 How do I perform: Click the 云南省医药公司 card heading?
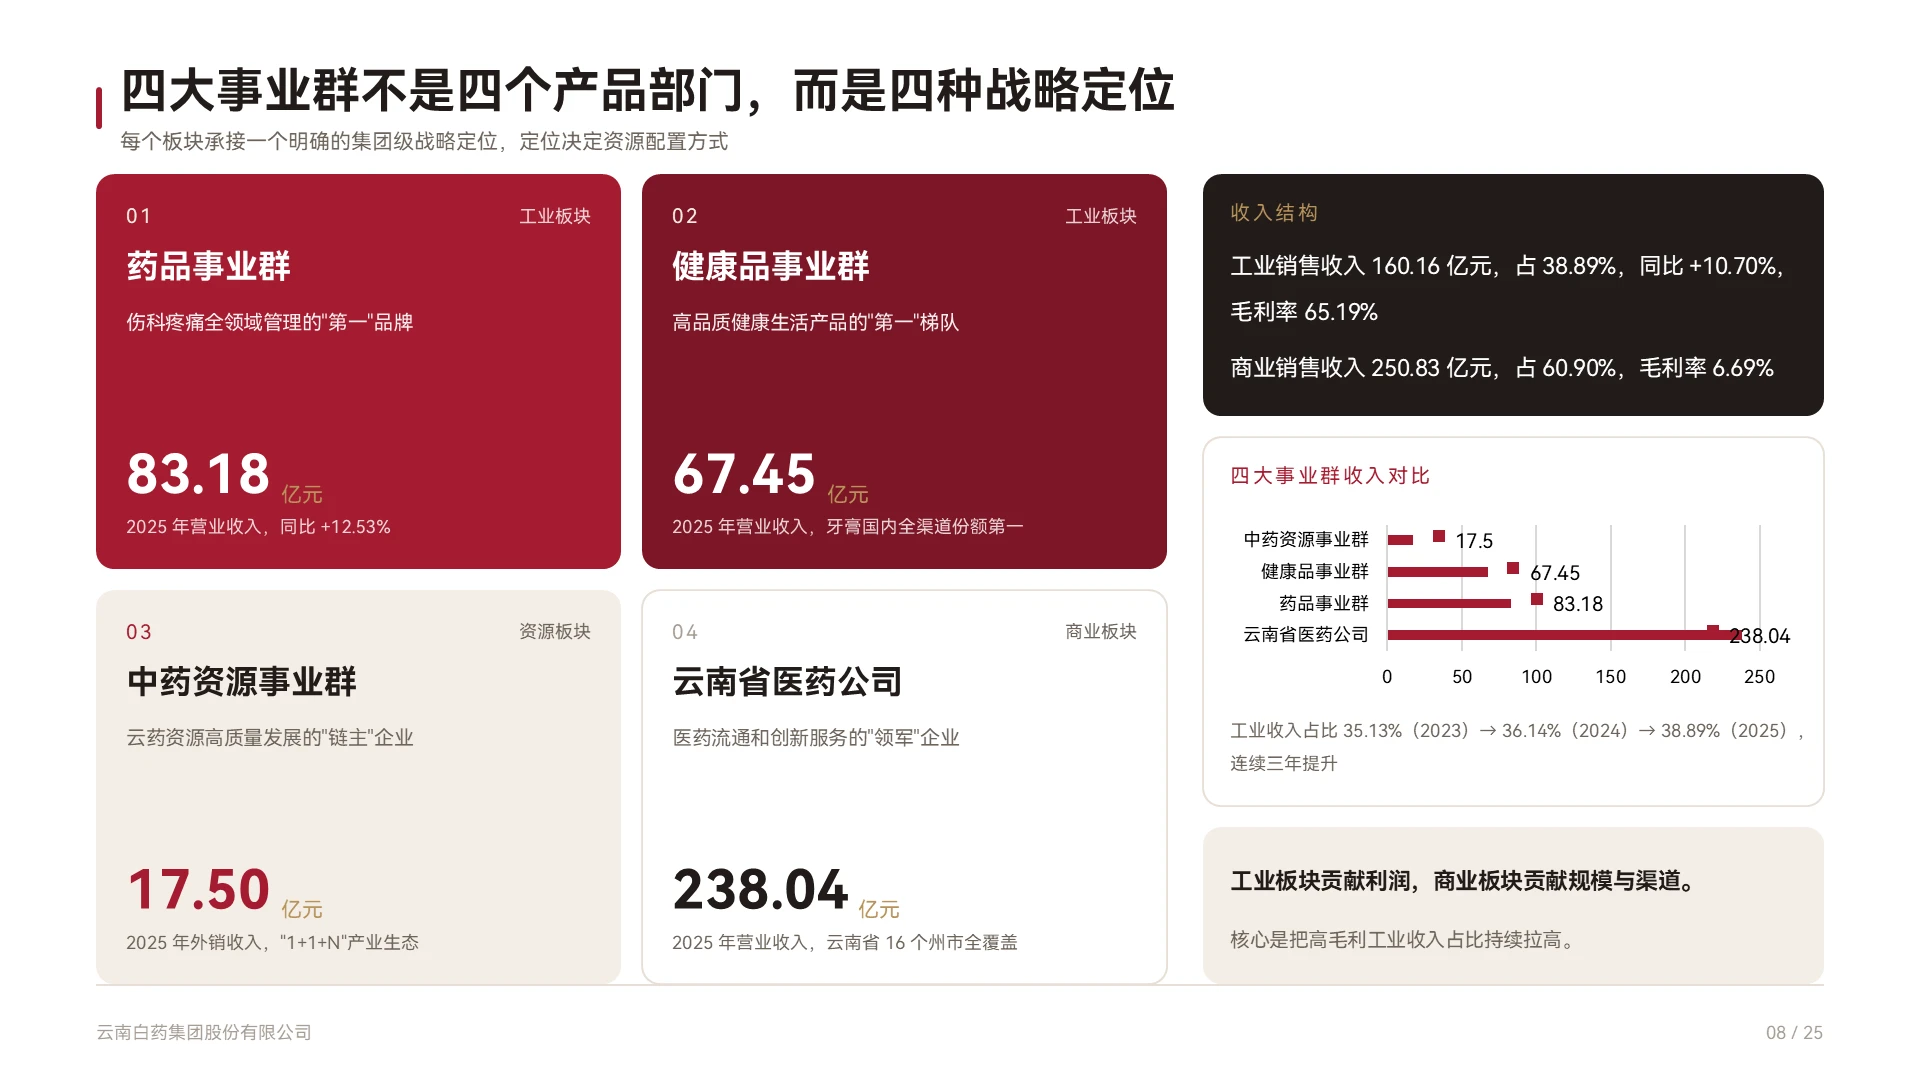coord(787,682)
